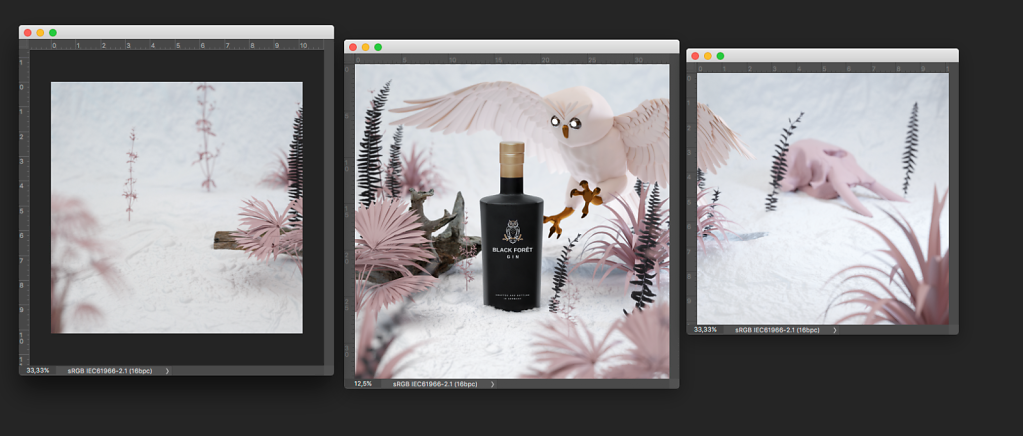Click the title bar of the middle window
Viewport: 1023px width, 436px height.
[x=512, y=47]
